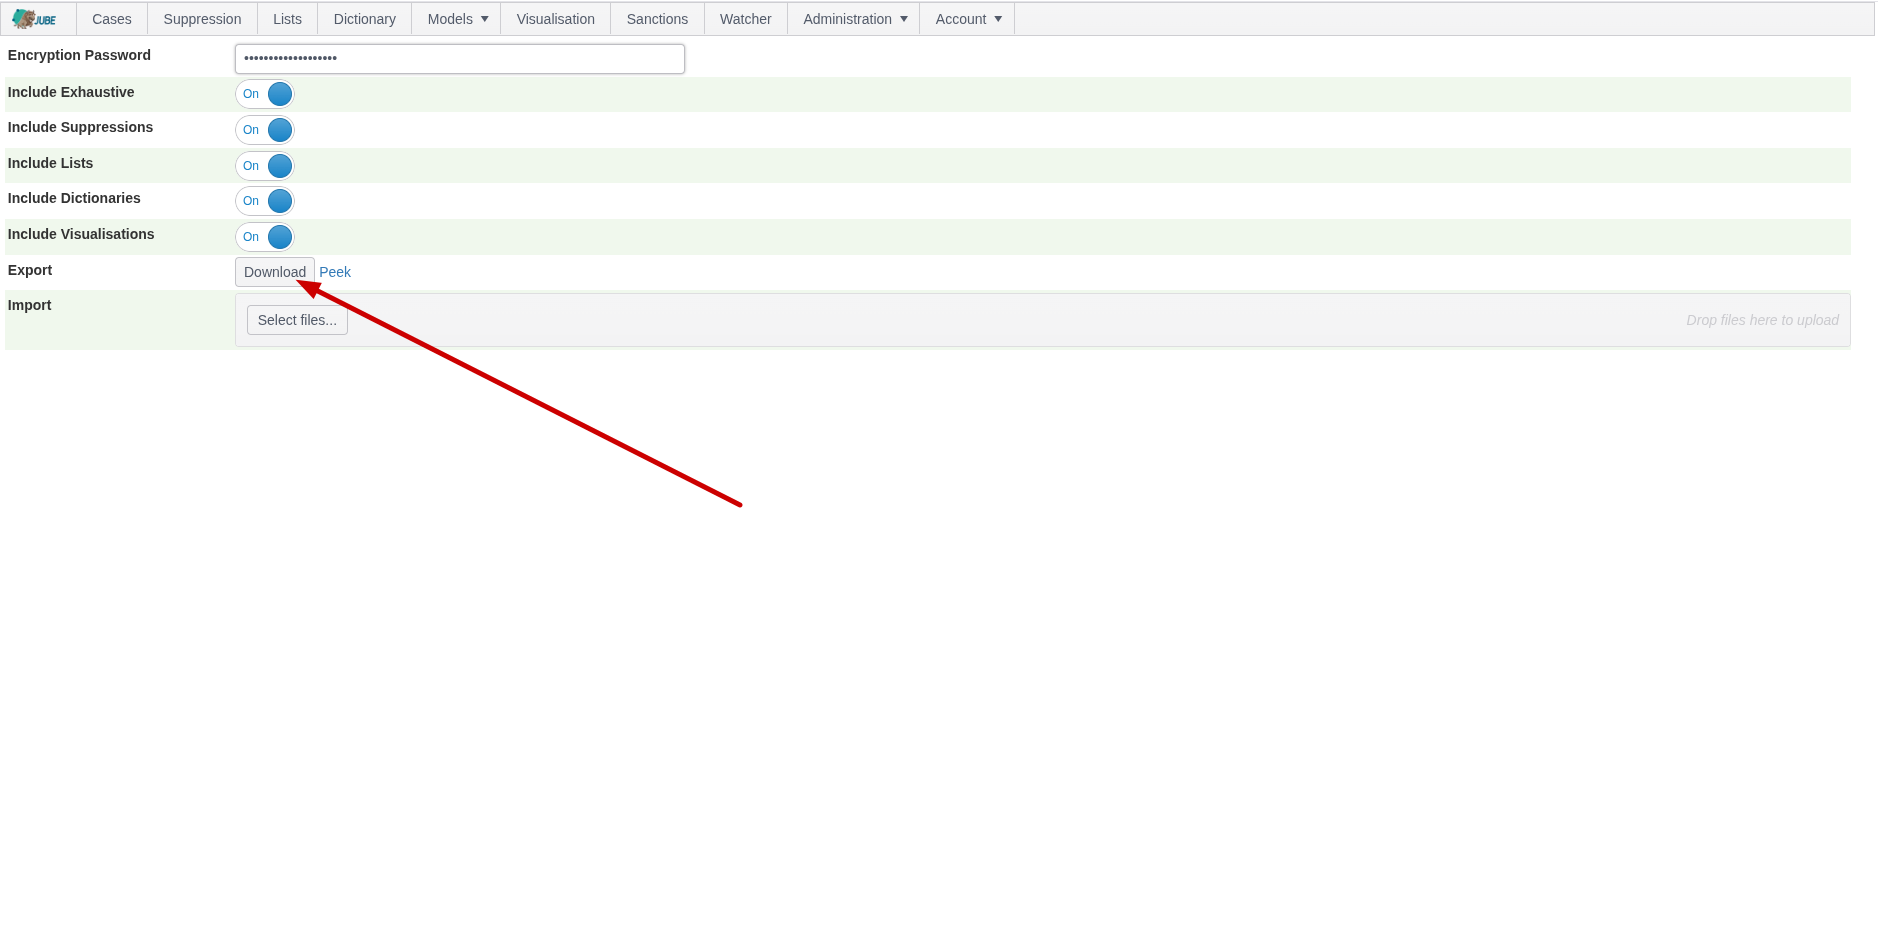Open the Watcher menu item
This screenshot has height=935, width=1878.
pos(746,19)
